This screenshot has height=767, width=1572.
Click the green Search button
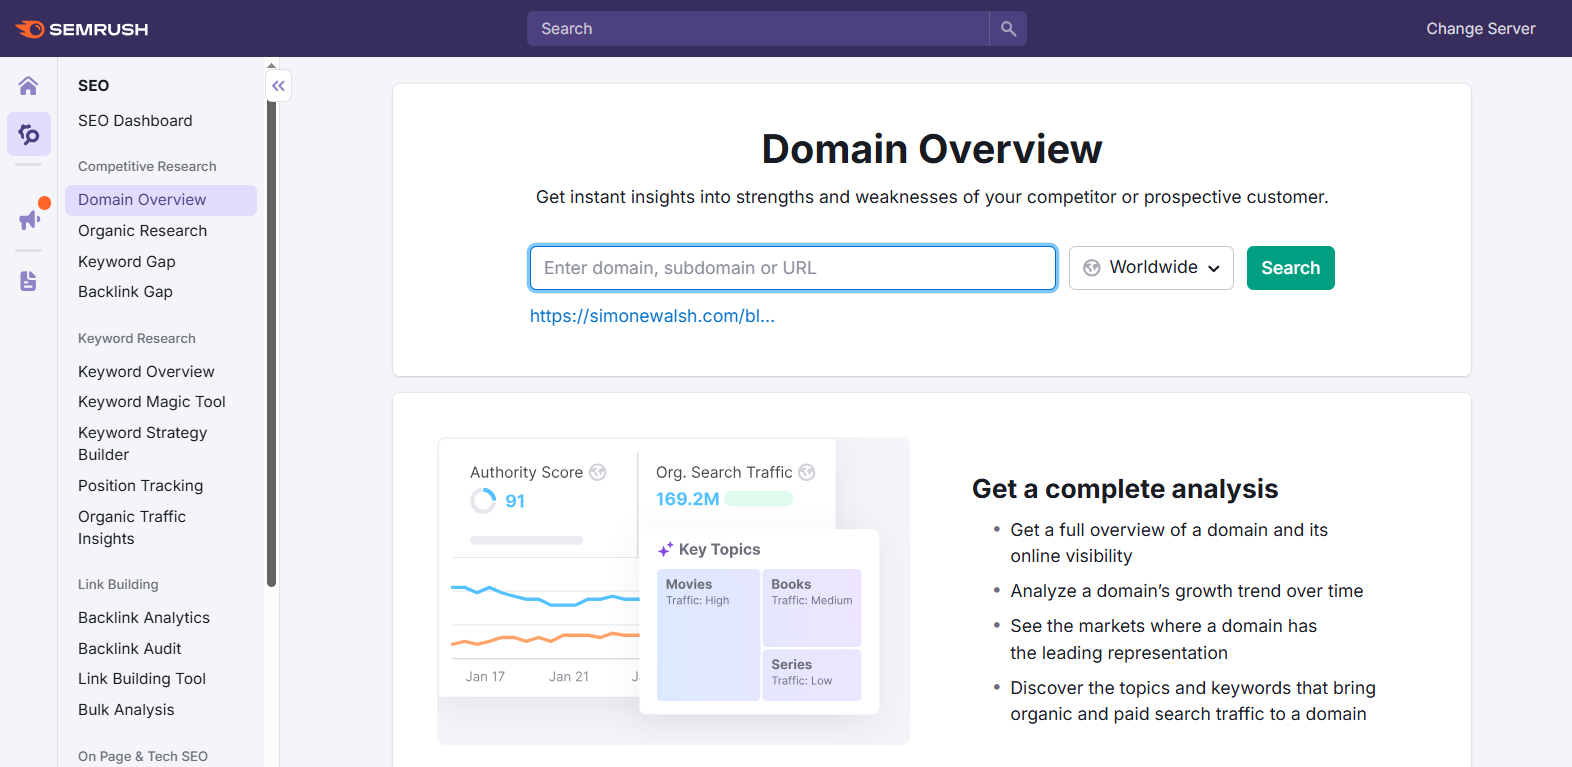pos(1290,268)
